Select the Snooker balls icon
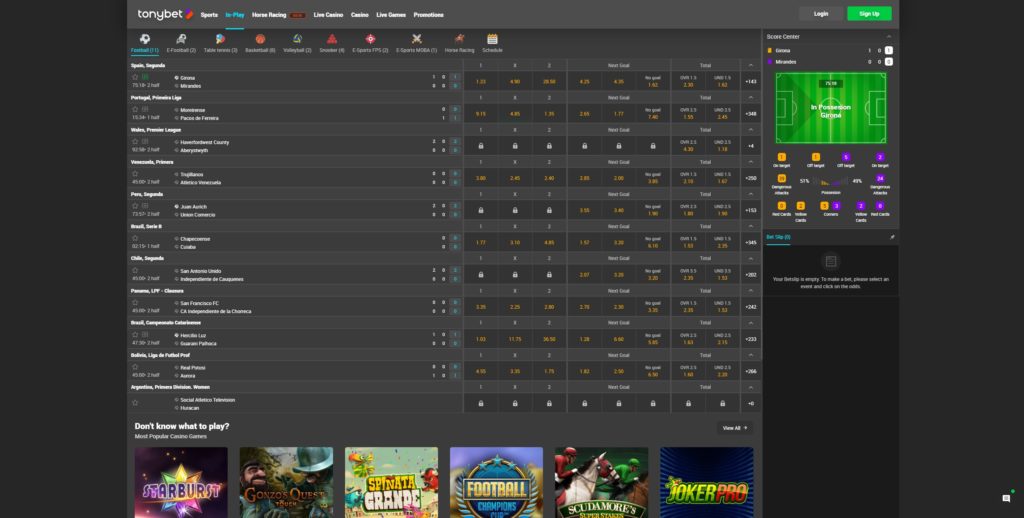 point(332,39)
